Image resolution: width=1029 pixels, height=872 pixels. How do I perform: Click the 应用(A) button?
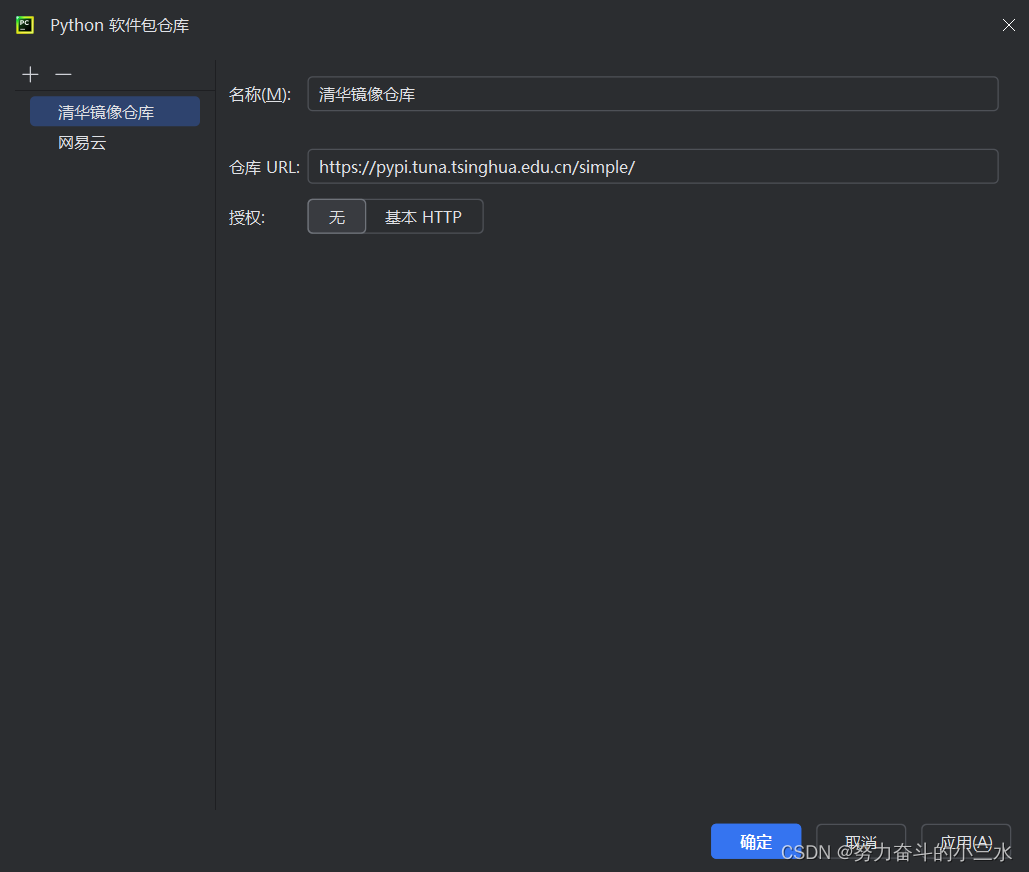pos(965,841)
